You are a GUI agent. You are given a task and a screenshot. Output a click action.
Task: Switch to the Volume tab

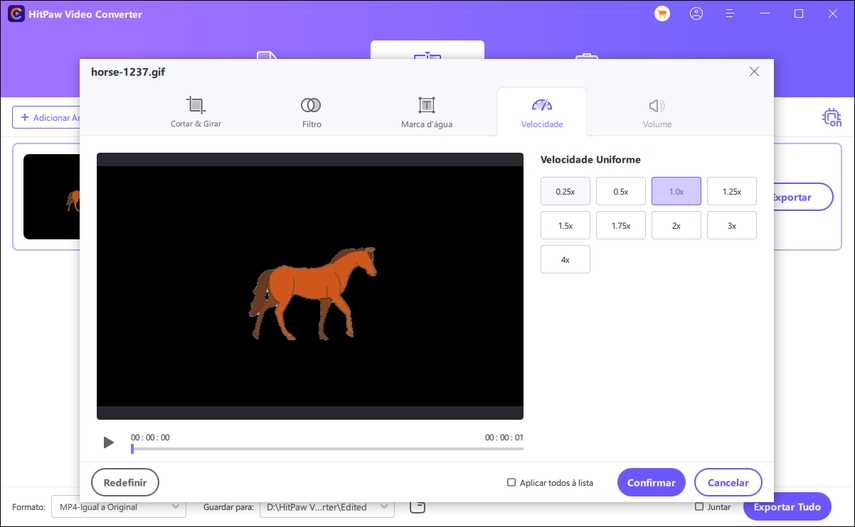pos(657,112)
